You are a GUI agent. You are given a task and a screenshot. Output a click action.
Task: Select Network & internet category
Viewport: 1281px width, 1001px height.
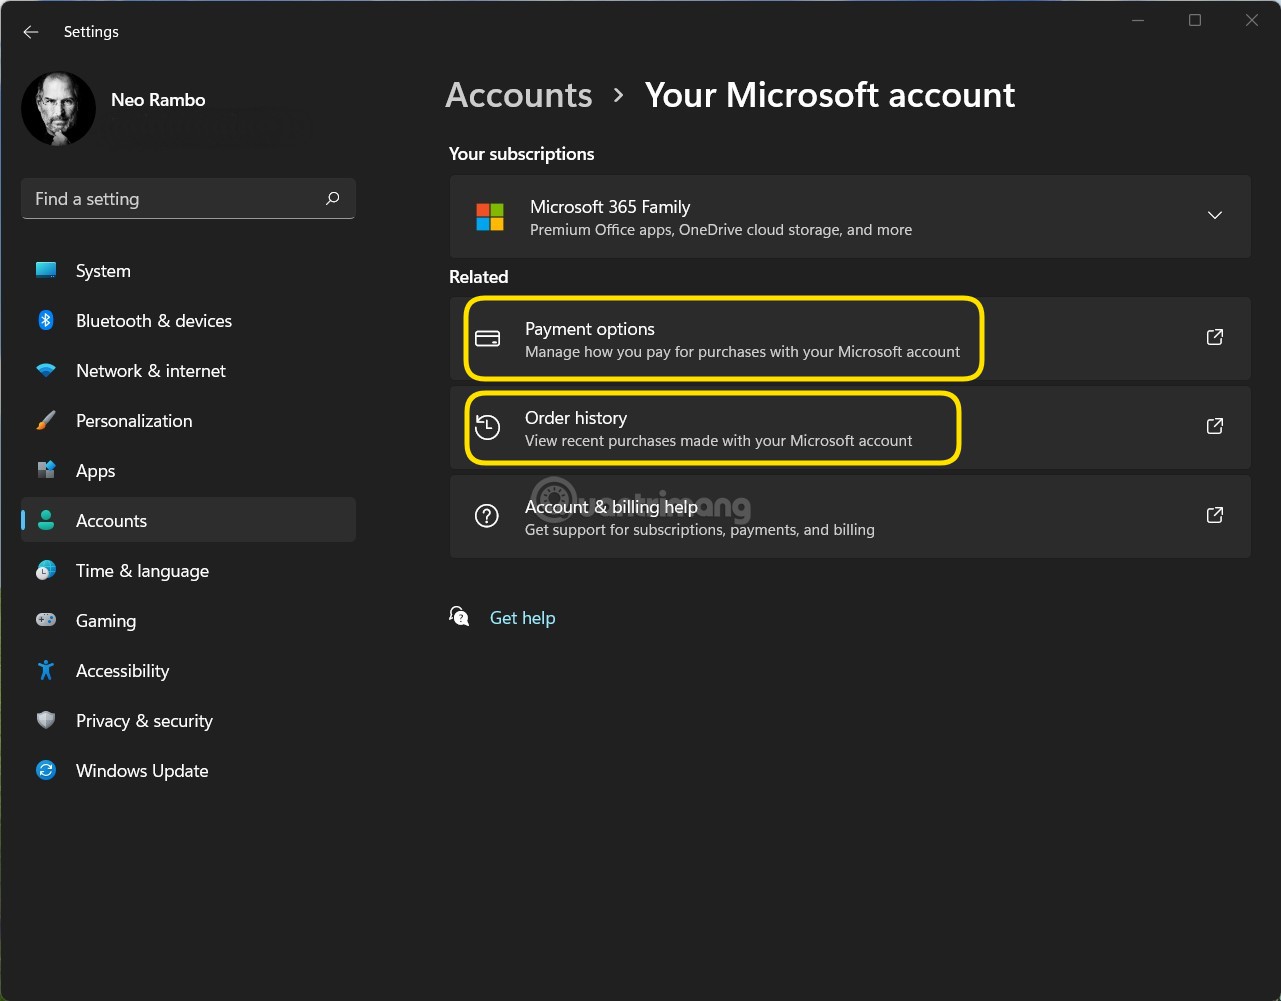(x=150, y=371)
